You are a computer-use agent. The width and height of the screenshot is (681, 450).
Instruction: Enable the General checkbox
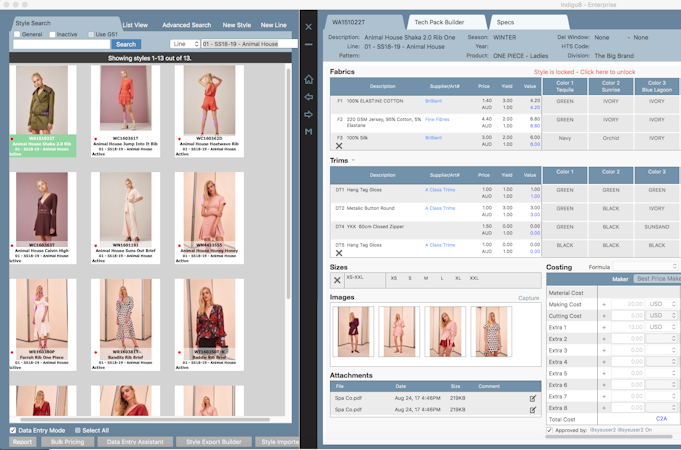pos(17,34)
